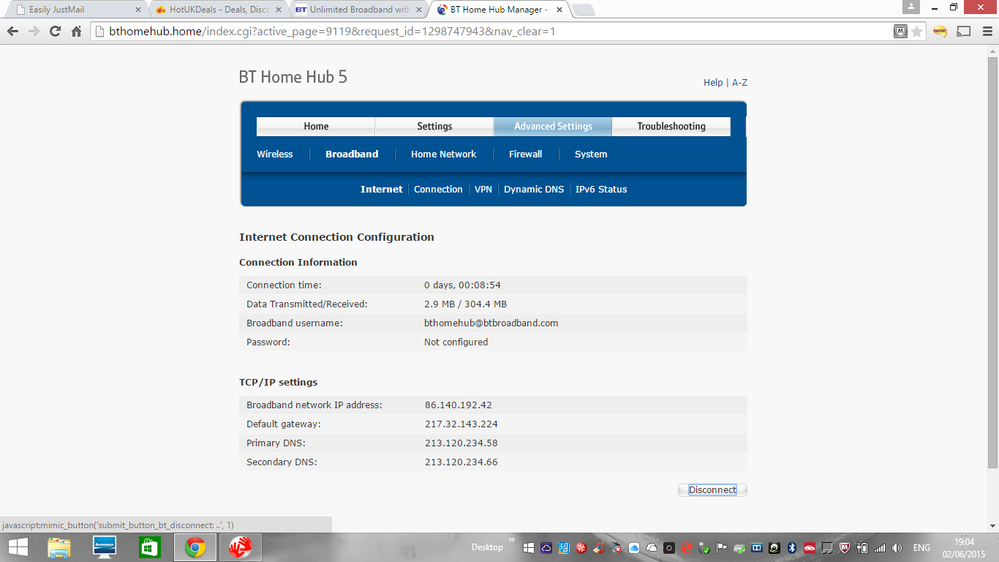This screenshot has width=999, height=562.
Task: Click the Help link
Action: click(x=713, y=83)
